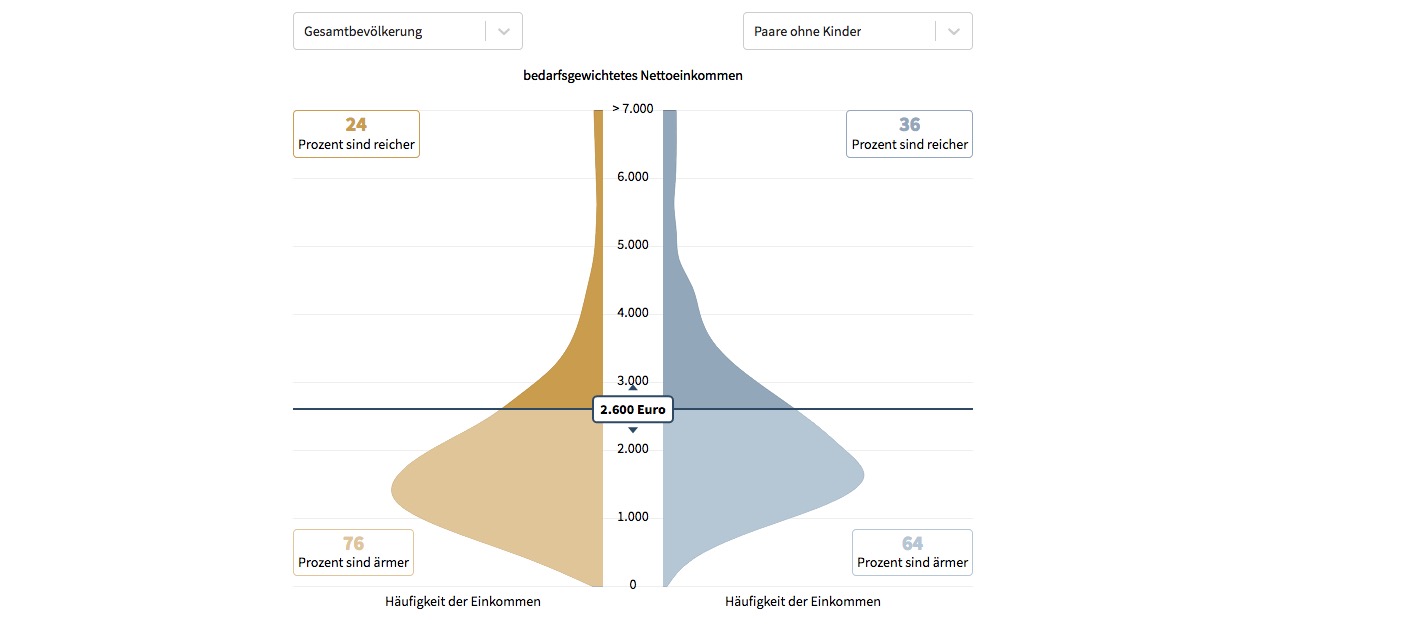
Task: Open the Gesamtbevölkerung dropdown chevron
Action: [504, 31]
